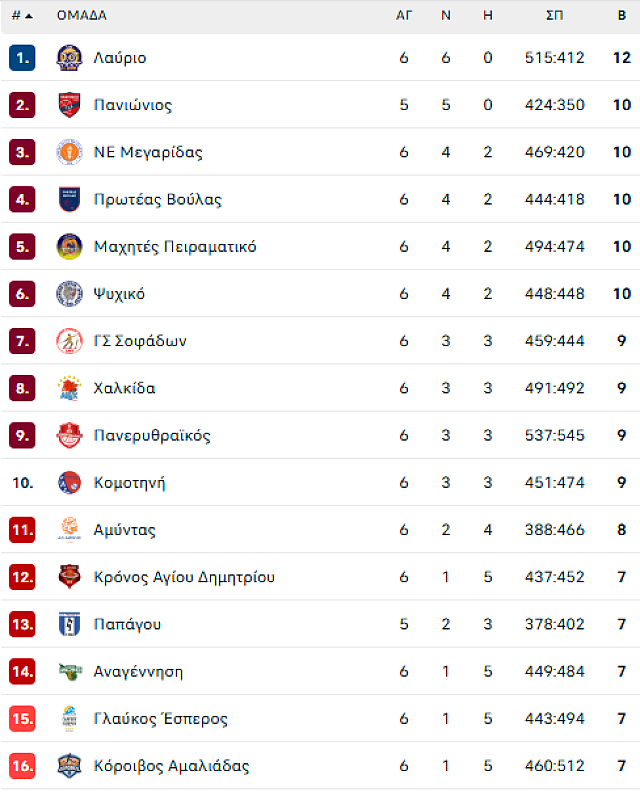Open the ΝΕ Μεγαρίδας team logo
Screen dimensions: 640x796
69,152
